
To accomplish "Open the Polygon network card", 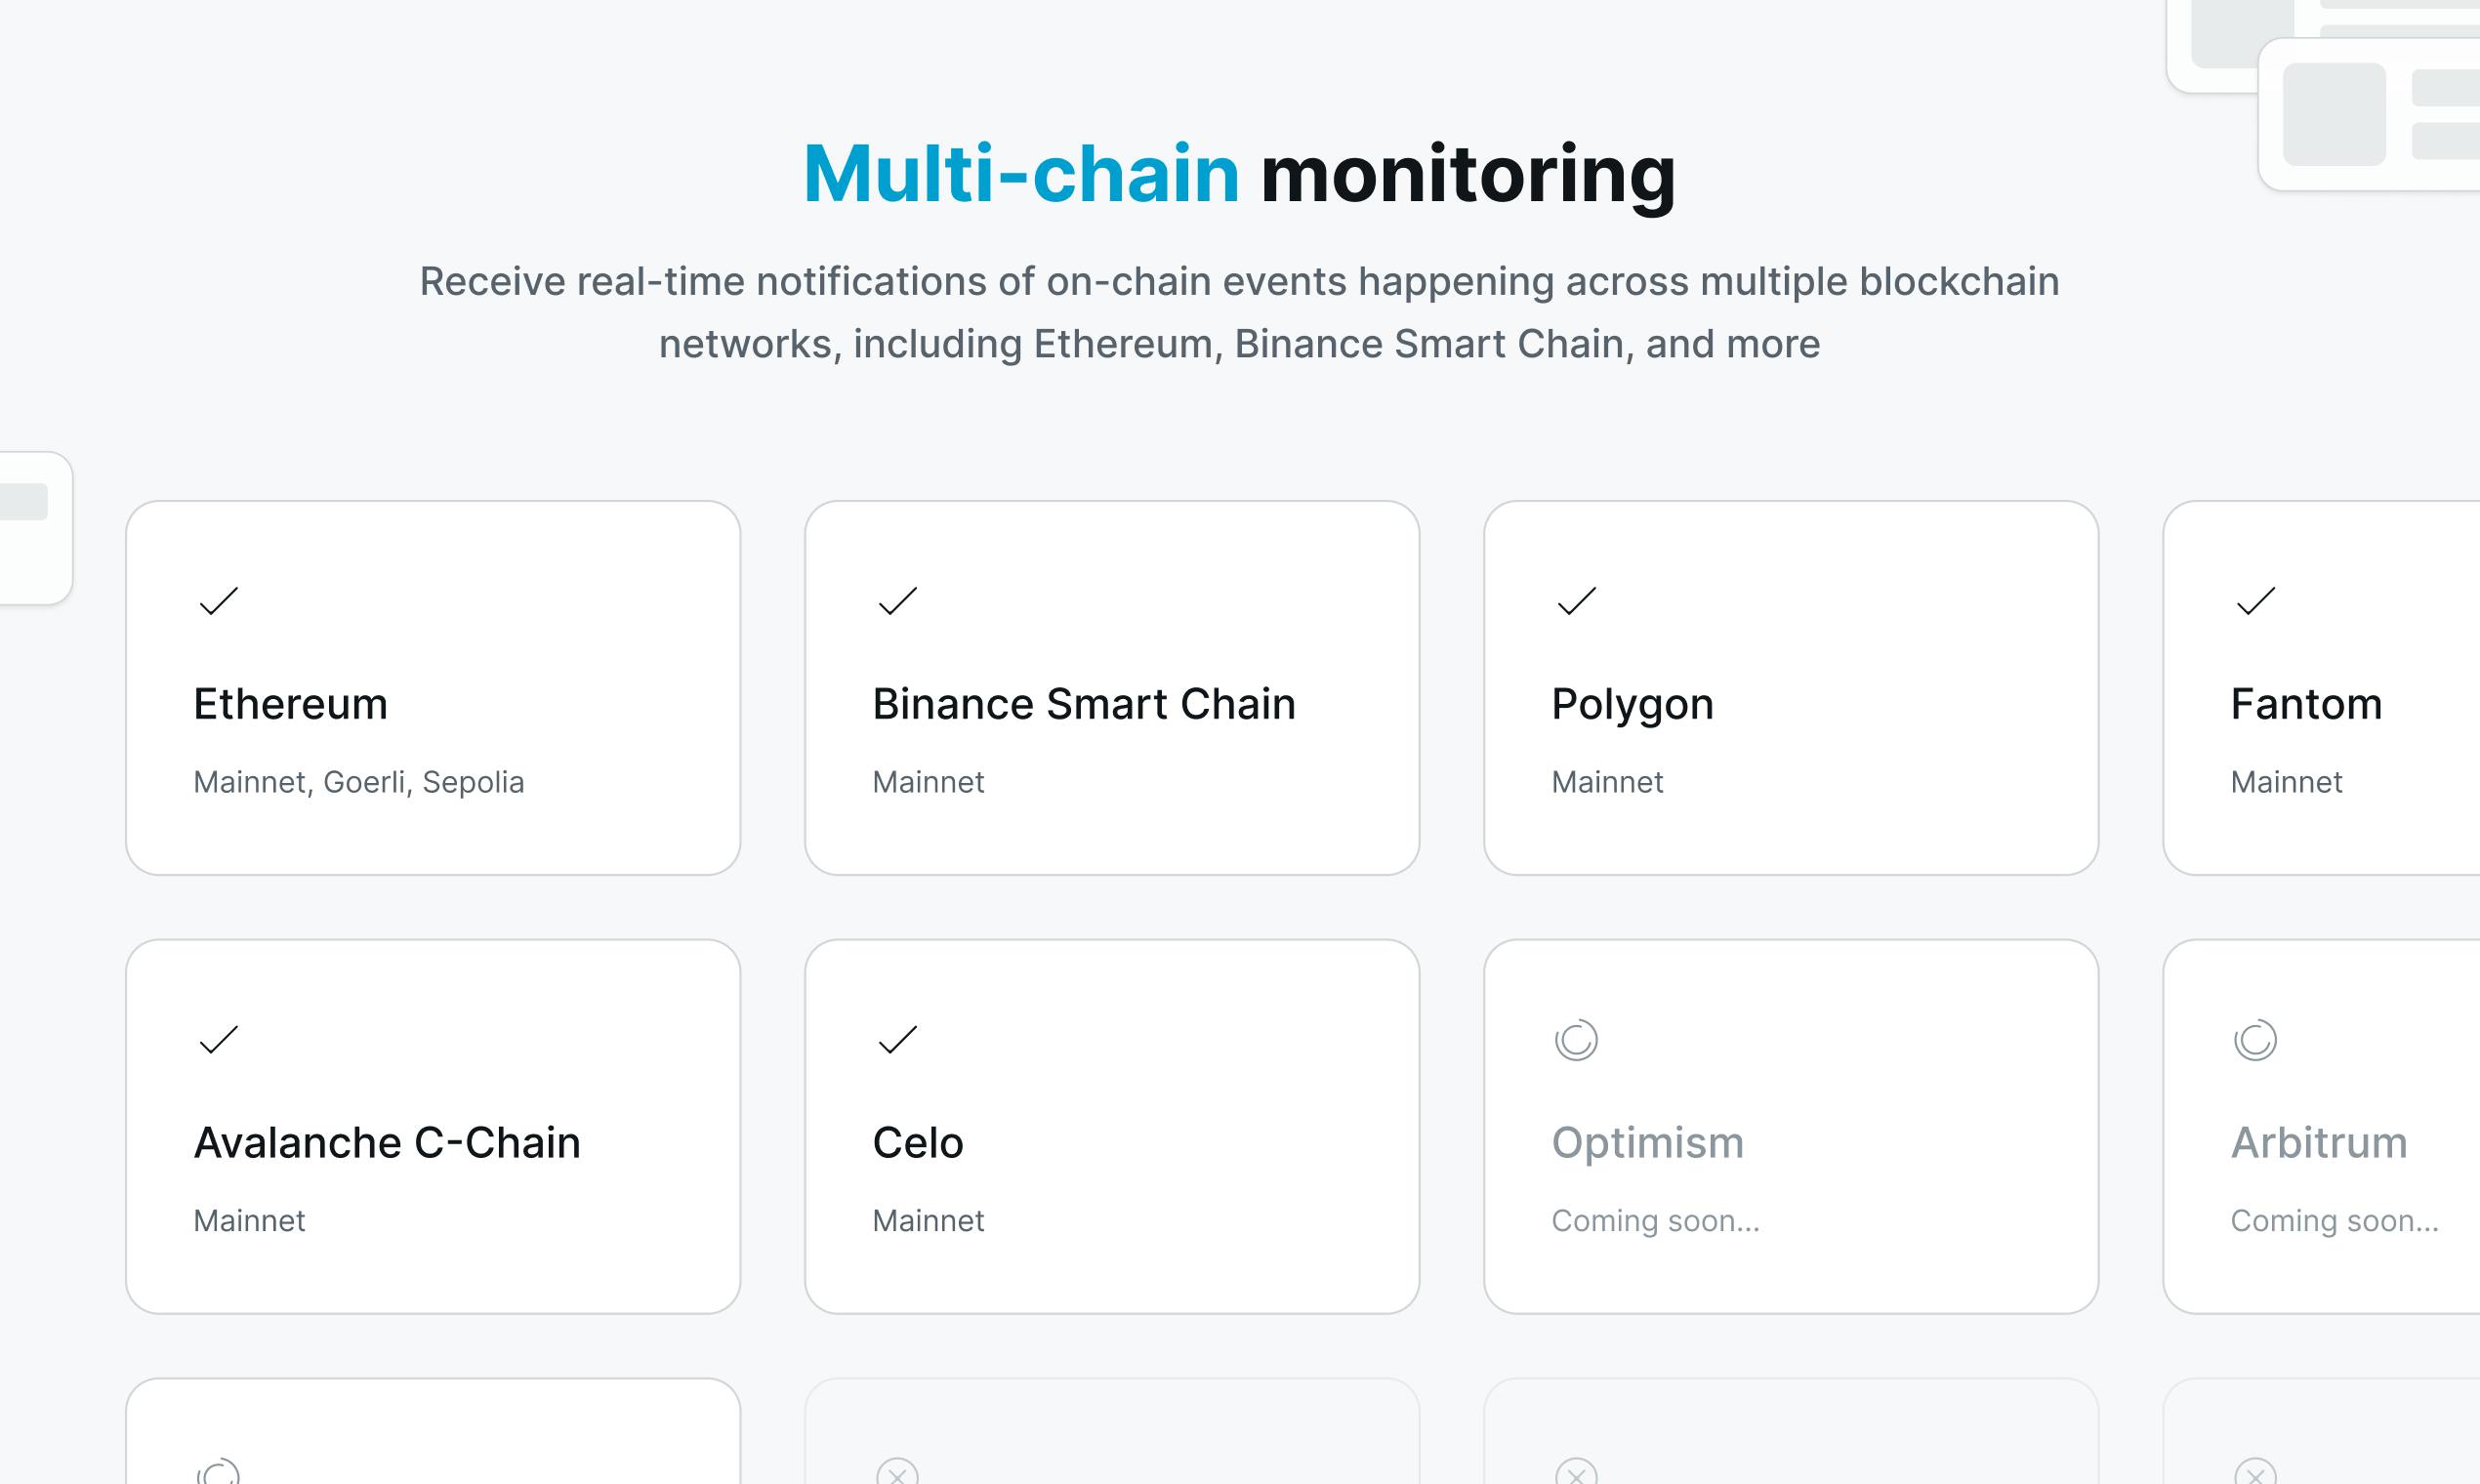I will 1791,688.
